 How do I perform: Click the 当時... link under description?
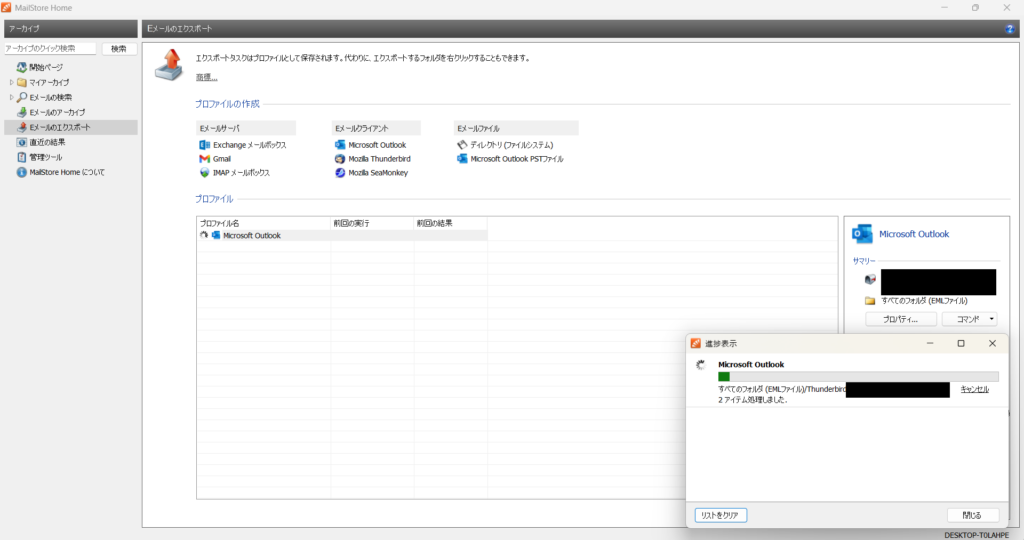click(206, 77)
